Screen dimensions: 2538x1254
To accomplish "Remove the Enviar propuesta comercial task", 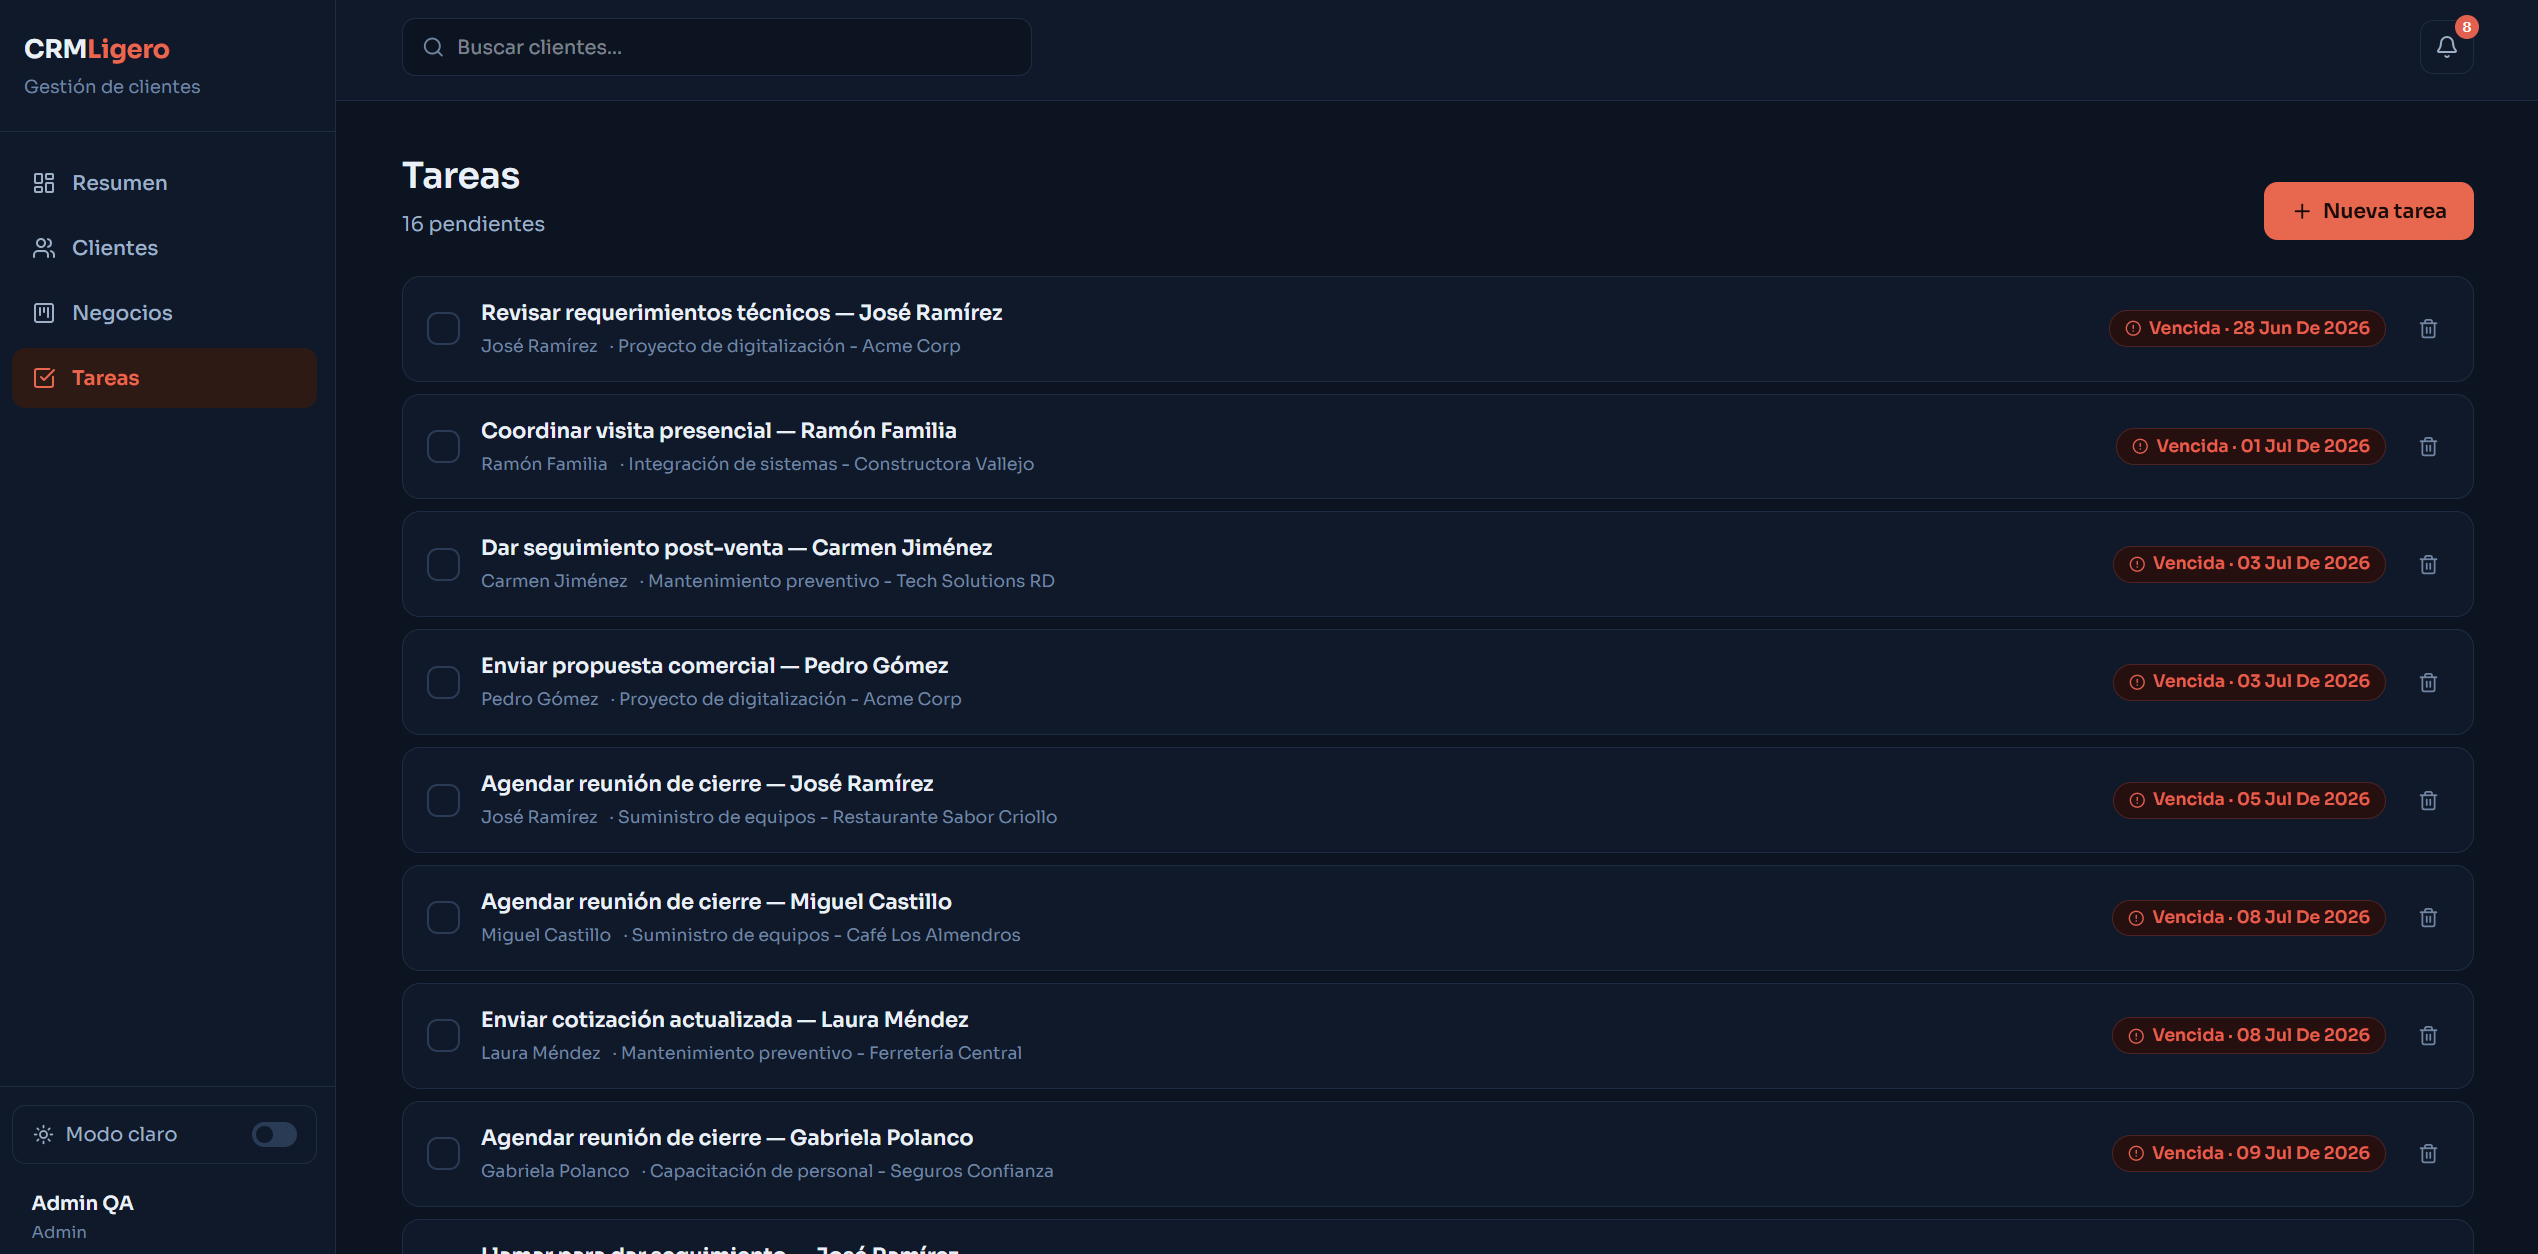I will 2428,683.
